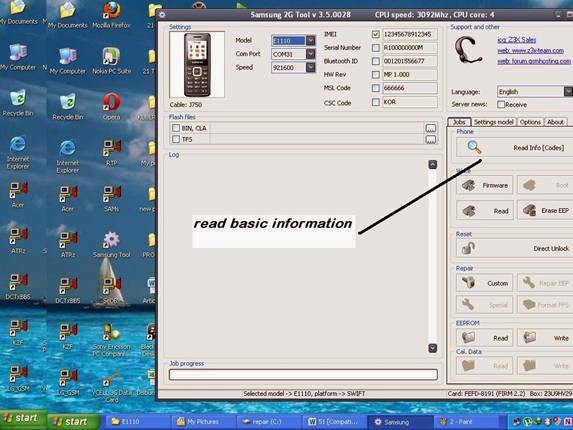Open the Opera desktop icon
This screenshot has width=573, height=430.
(x=111, y=106)
